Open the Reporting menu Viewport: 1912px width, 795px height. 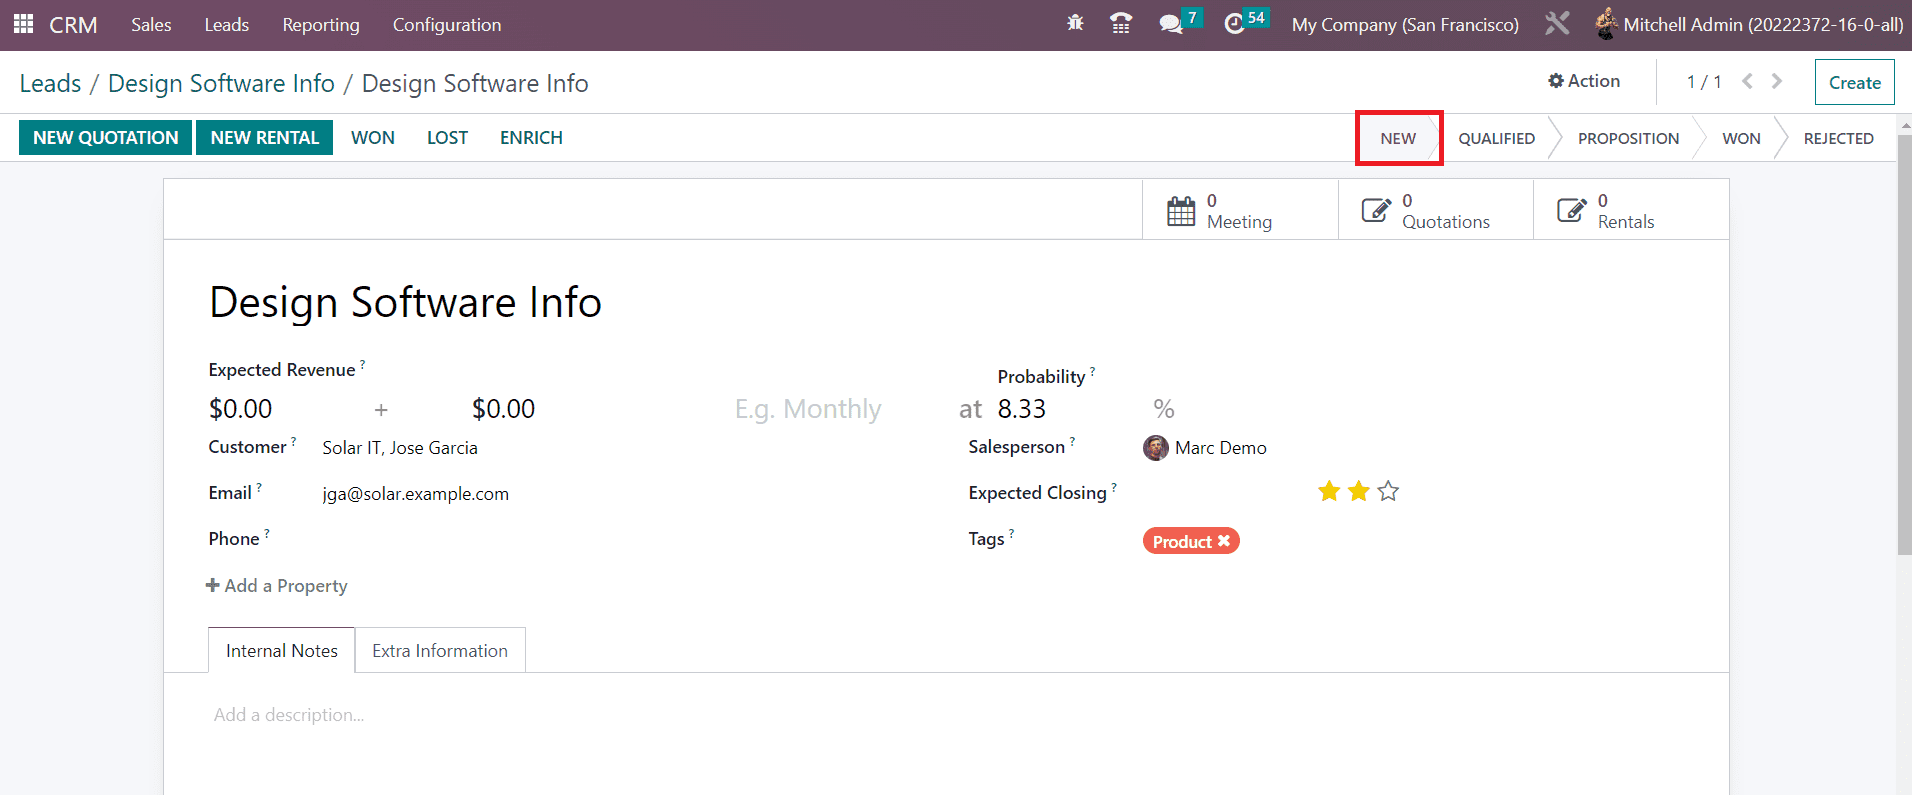[x=320, y=25]
